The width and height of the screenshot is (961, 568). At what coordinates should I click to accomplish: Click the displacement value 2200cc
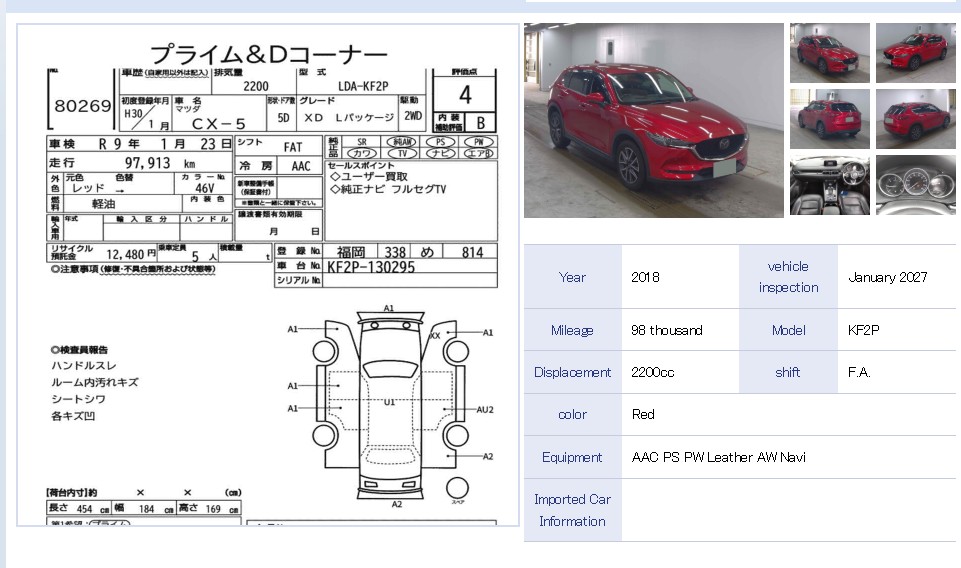(652, 373)
